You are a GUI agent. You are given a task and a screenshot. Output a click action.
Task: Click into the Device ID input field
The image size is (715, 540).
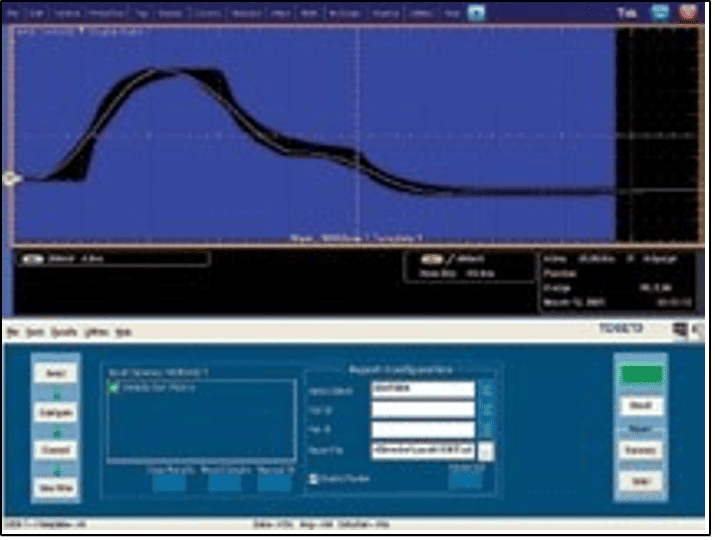pyautogui.click(x=421, y=390)
